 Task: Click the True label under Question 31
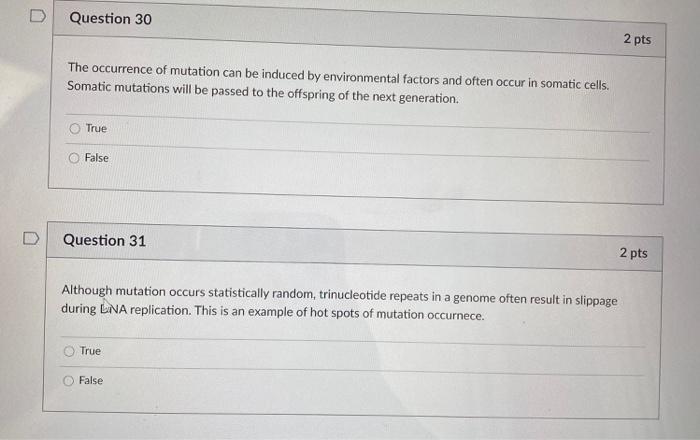[x=90, y=351]
